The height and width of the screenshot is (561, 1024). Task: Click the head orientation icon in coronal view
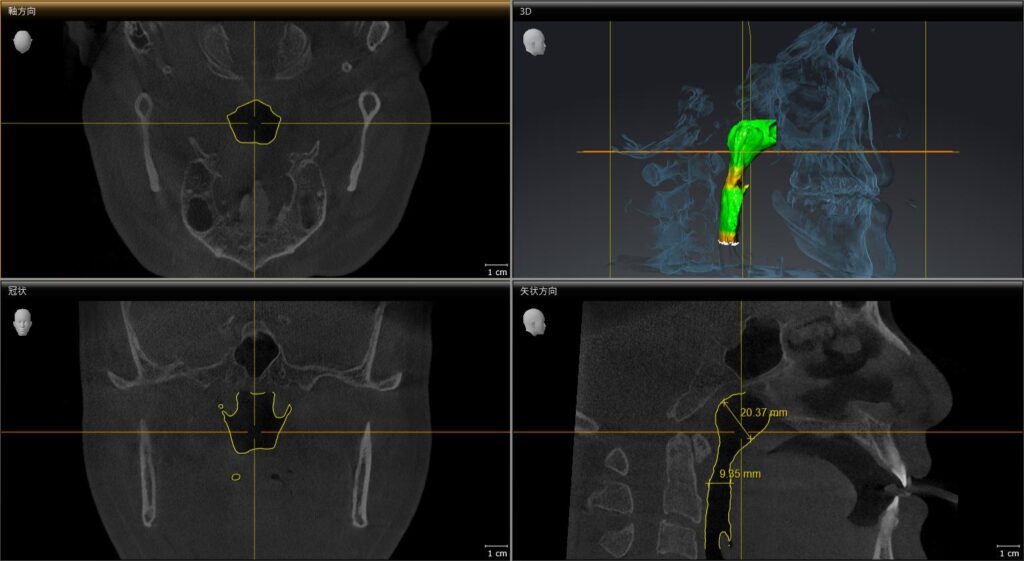click(22, 321)
